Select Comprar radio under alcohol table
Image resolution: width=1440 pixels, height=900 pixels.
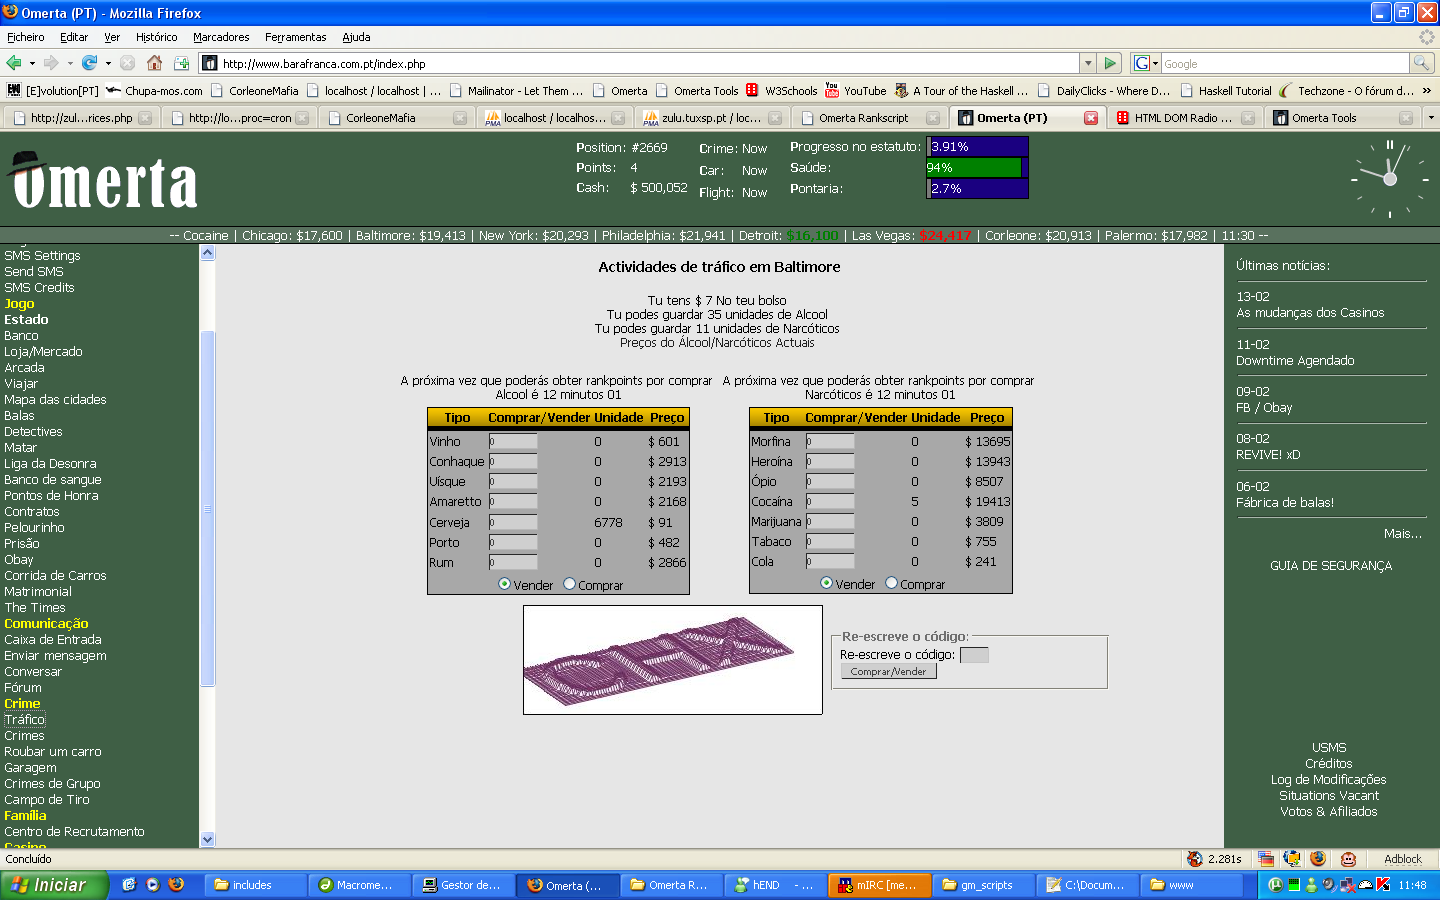click(x=570, y=585)
